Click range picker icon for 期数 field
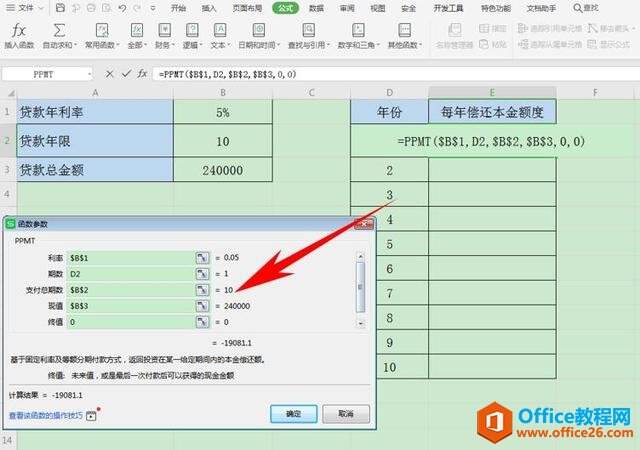This screenshot has height=450, width=640. (202, 274)
